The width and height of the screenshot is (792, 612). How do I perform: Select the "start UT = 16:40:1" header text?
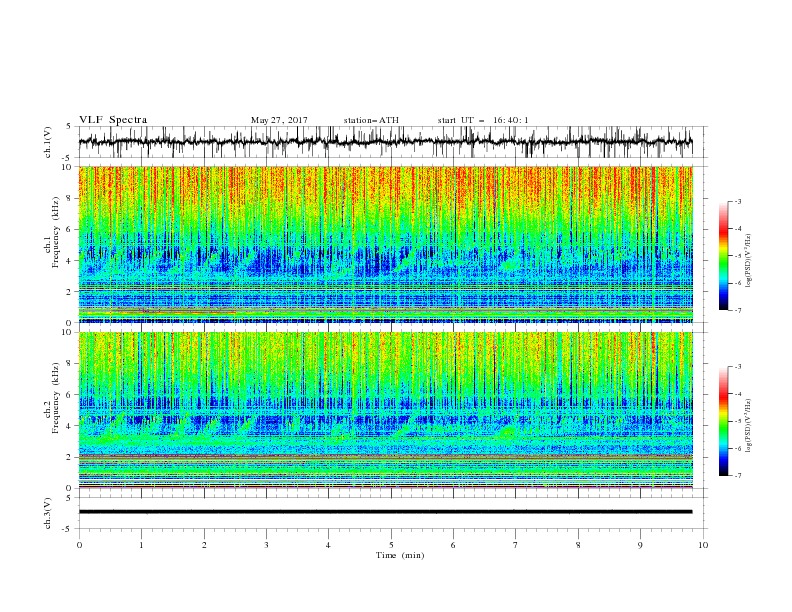[x=483, y=120]
